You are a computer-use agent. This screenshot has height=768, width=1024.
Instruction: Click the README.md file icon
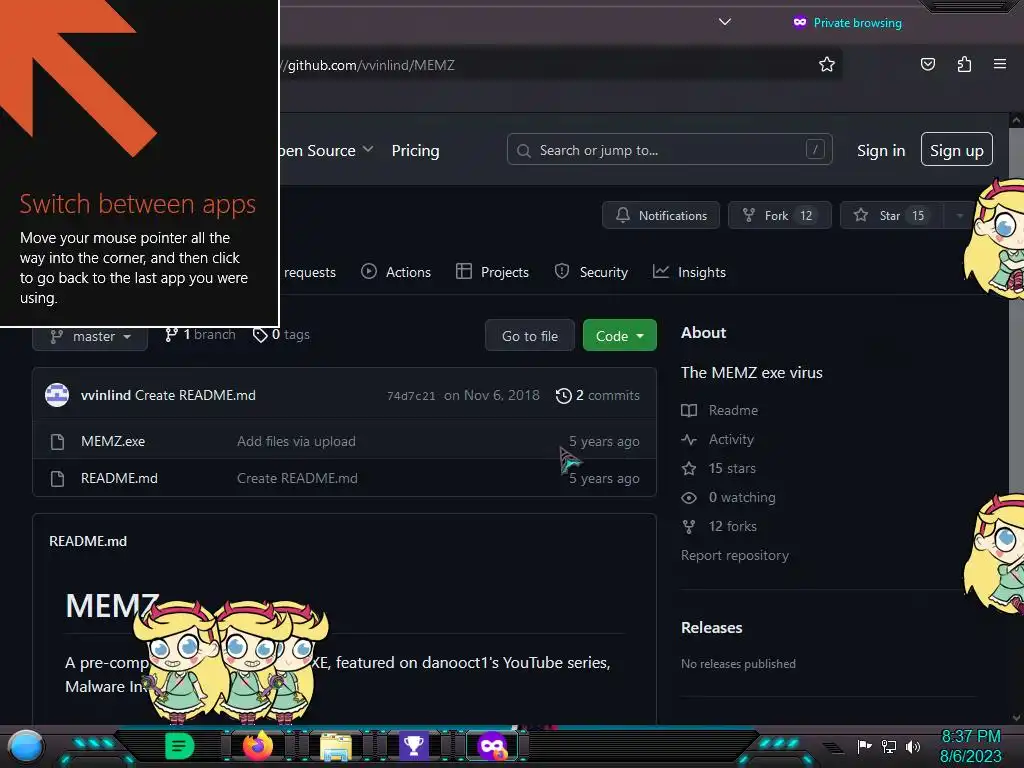pyautogui.click(x=57, y=479)
